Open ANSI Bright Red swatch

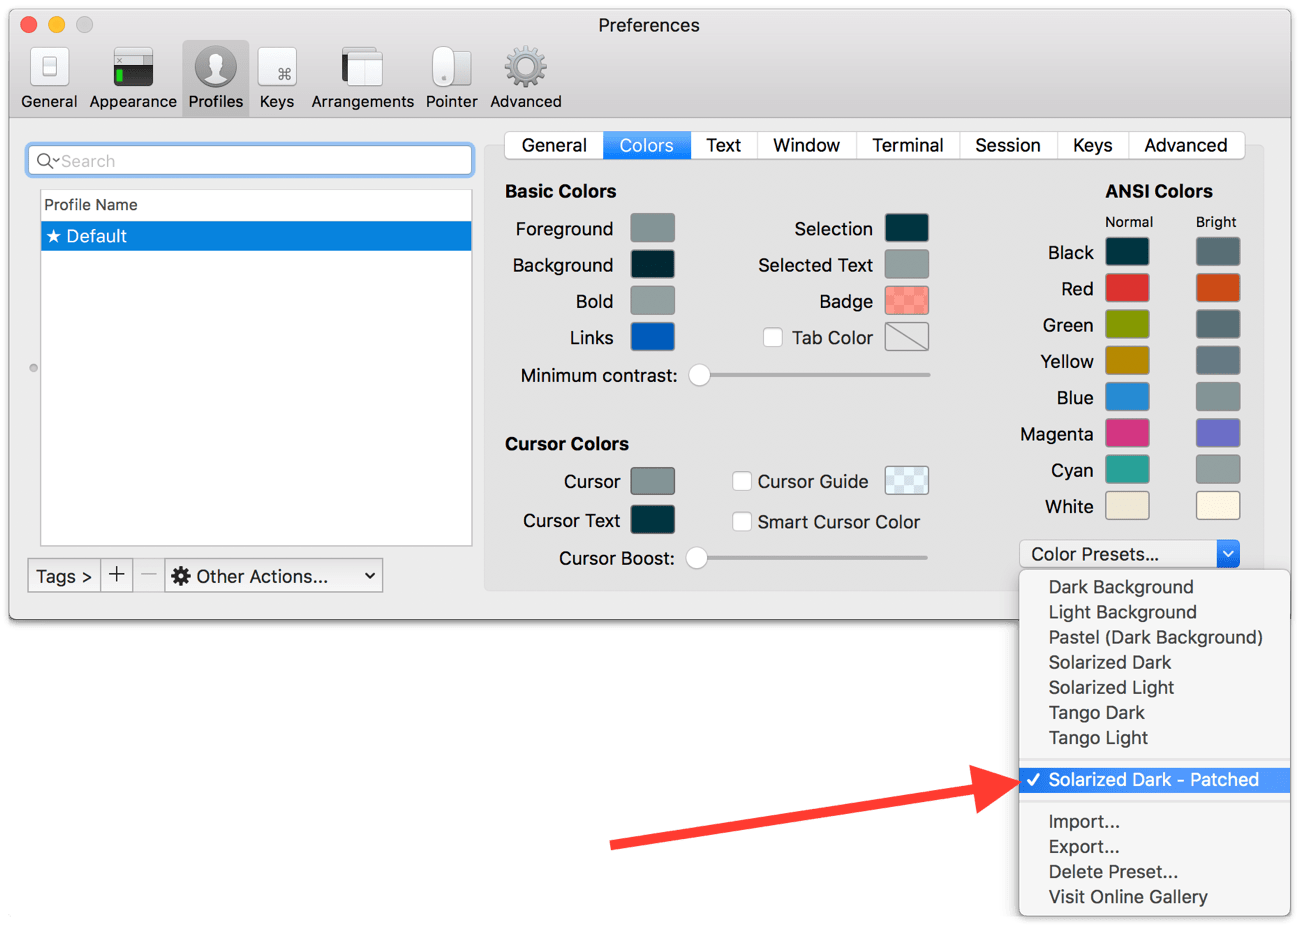pos(1218,288)
